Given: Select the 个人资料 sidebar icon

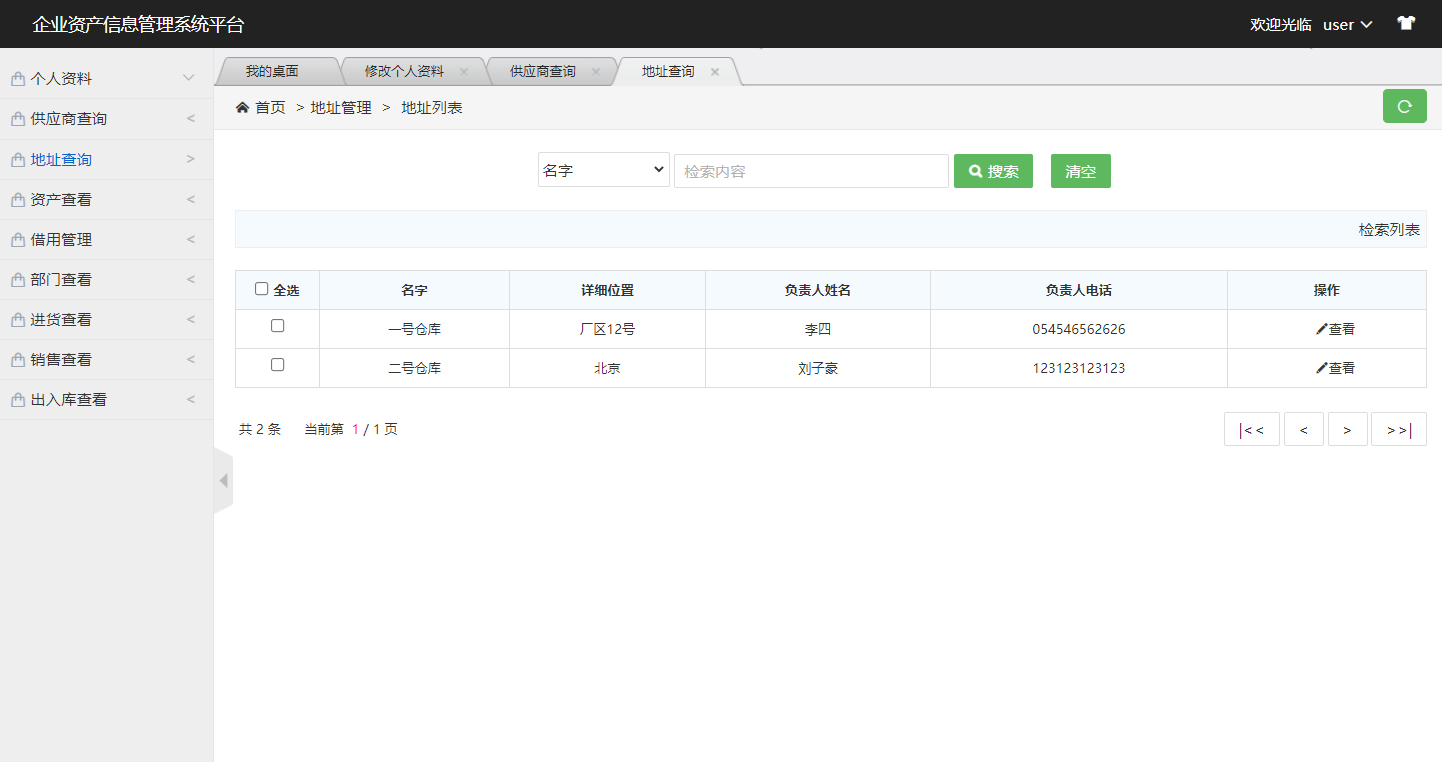Looking at the screenshot, I should tap(17, 77).
